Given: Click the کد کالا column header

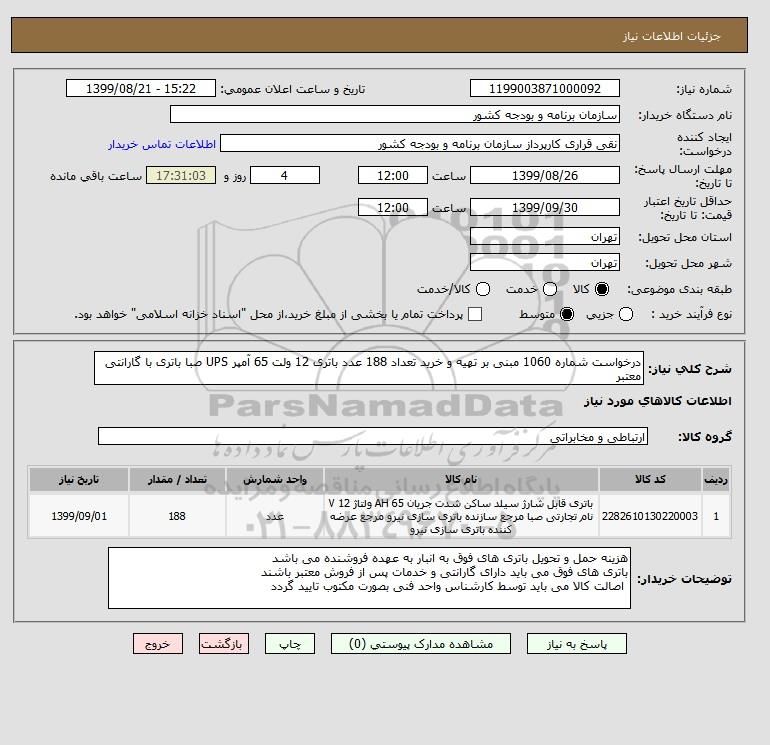Looking at the screenshot, I should point(650,479).
